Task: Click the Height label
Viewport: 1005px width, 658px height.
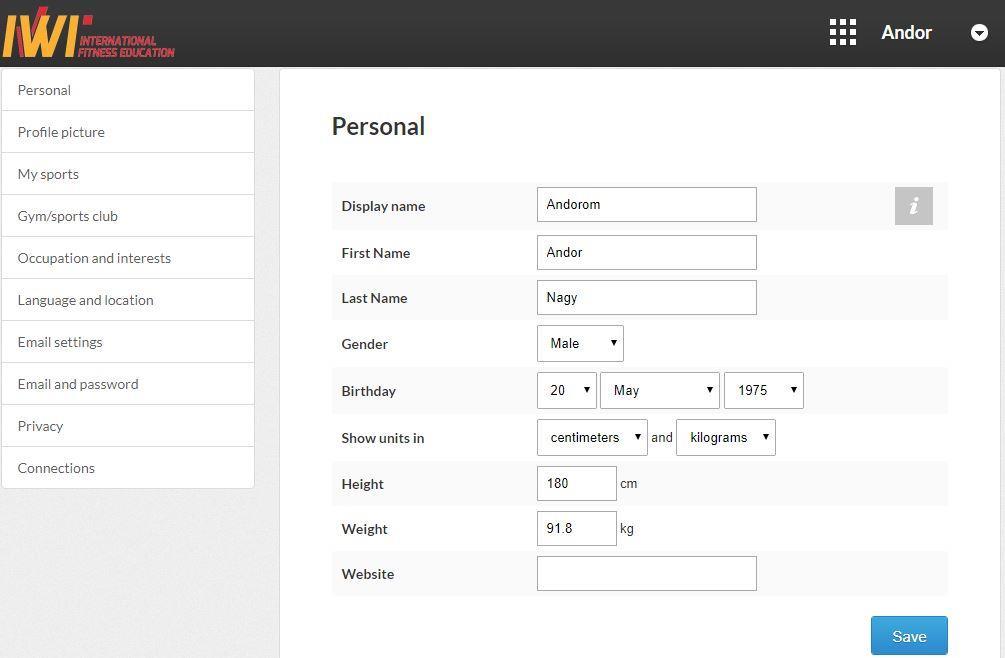Action: point(362,484)
